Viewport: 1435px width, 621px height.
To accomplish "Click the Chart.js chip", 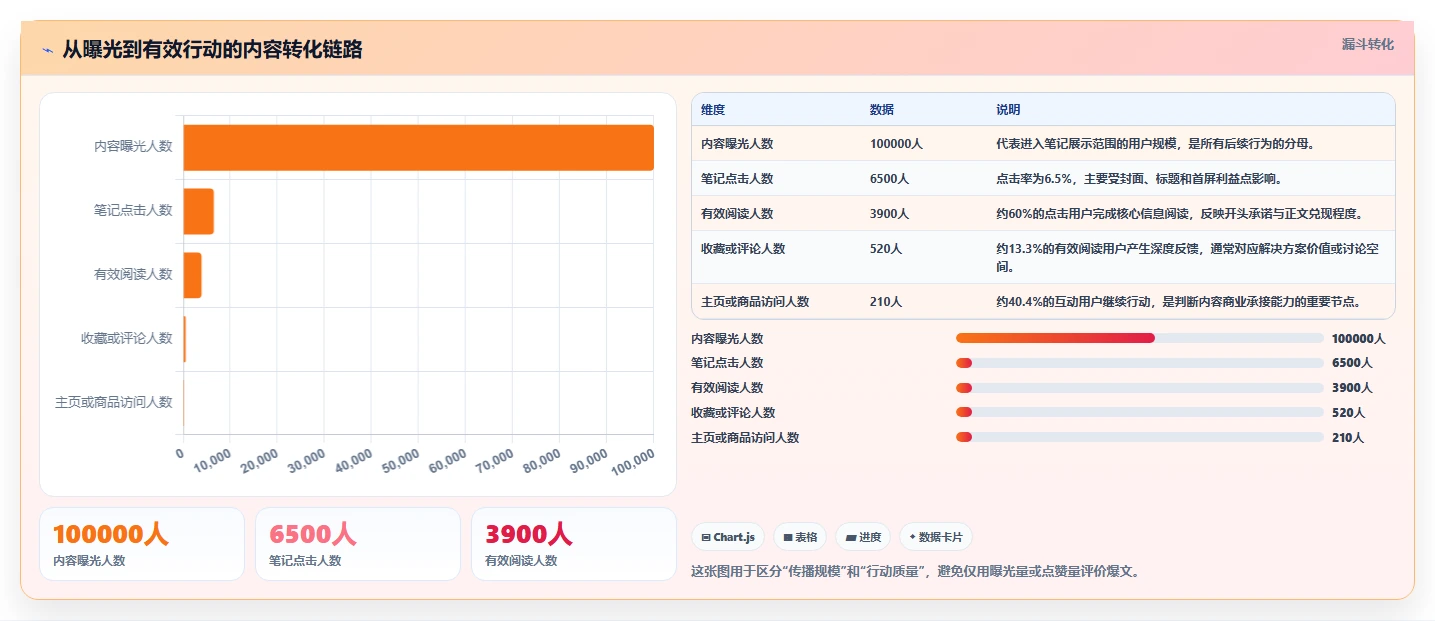I will pos(727,537).
